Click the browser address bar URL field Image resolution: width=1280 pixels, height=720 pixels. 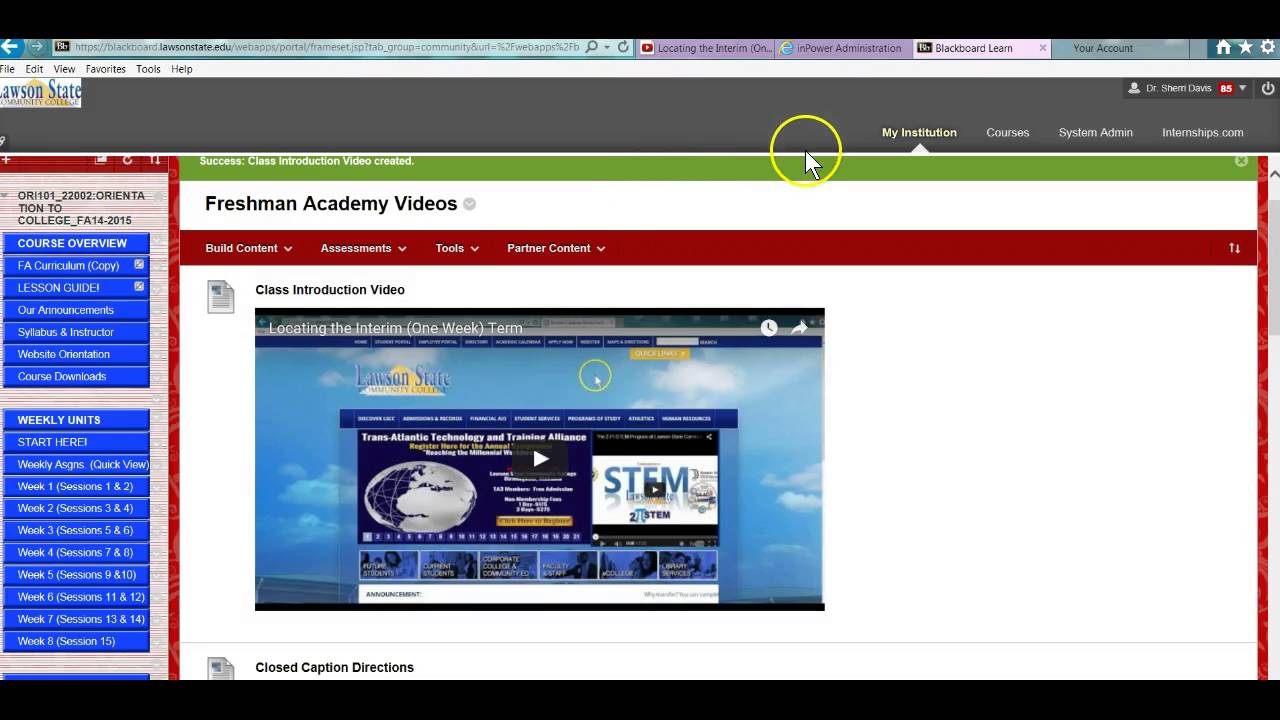coord(326,47)
